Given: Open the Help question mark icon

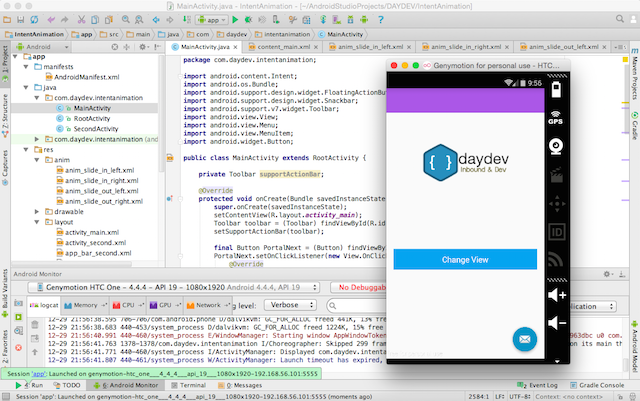Looking at the screenshot, I should tap(380, 20).
